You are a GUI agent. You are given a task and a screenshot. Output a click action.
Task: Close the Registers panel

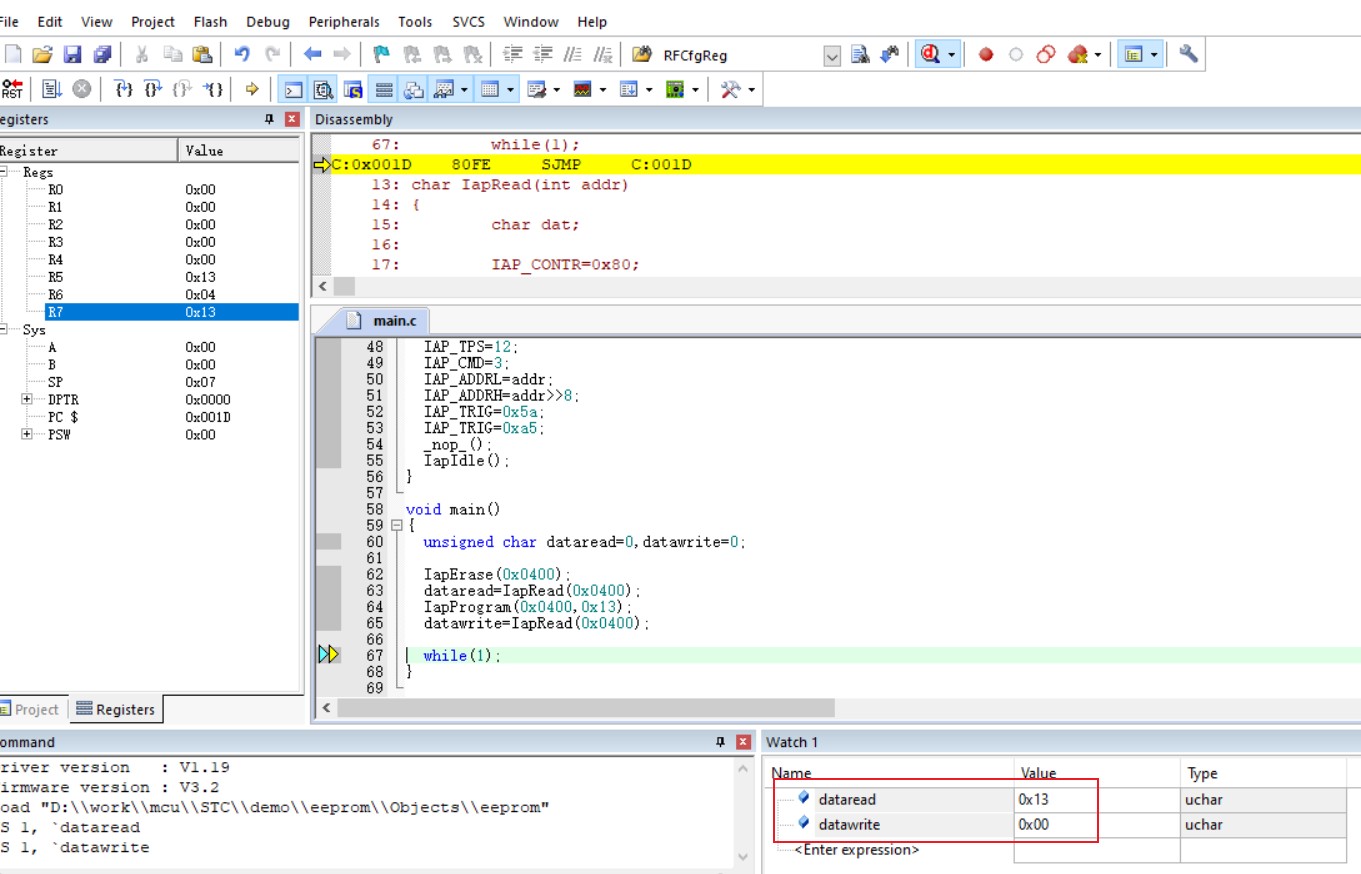tap(292, 119)
